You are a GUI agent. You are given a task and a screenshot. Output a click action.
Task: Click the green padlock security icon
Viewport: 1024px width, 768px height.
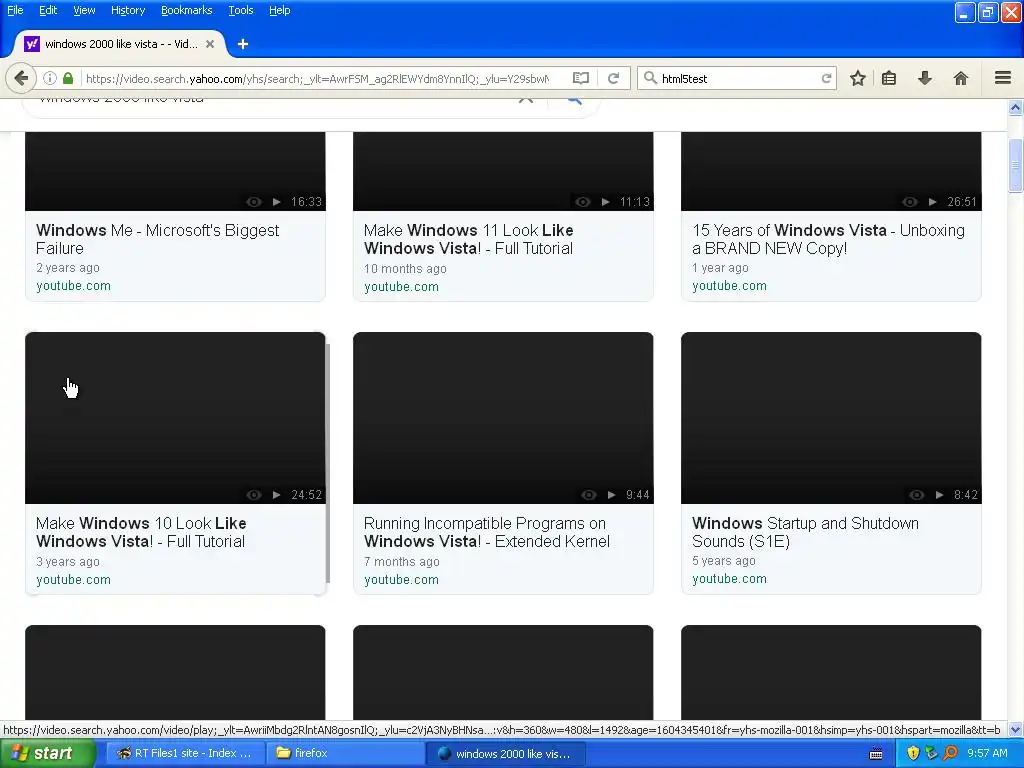68,78
